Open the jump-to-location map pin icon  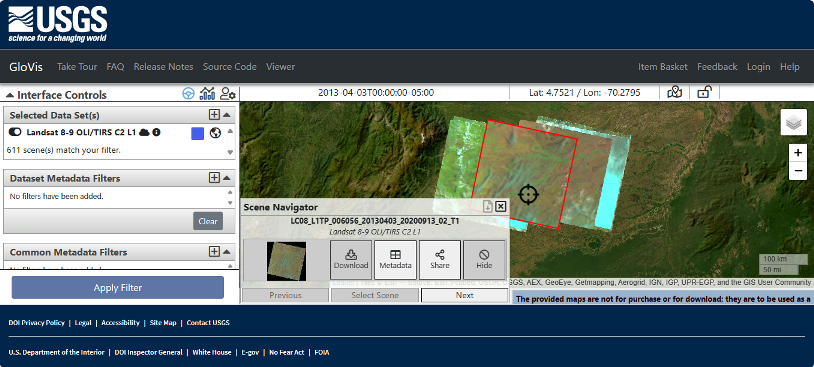[674, 92]
